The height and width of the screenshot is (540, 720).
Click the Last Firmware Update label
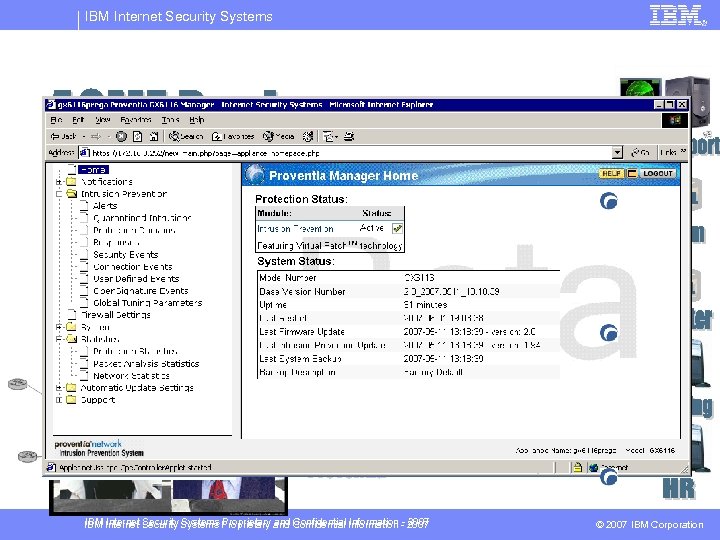302,332
